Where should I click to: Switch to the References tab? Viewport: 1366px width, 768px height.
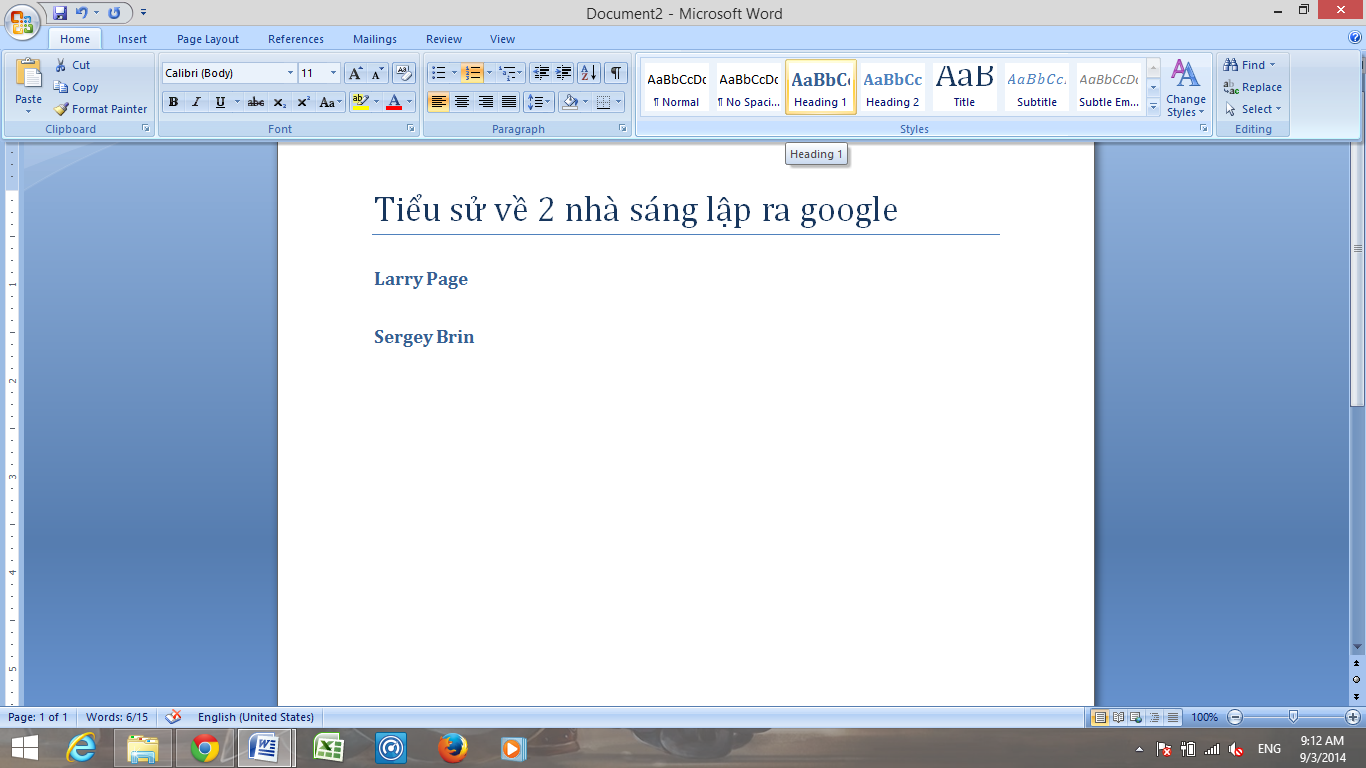pyautogui.click(x=296, y=39)
